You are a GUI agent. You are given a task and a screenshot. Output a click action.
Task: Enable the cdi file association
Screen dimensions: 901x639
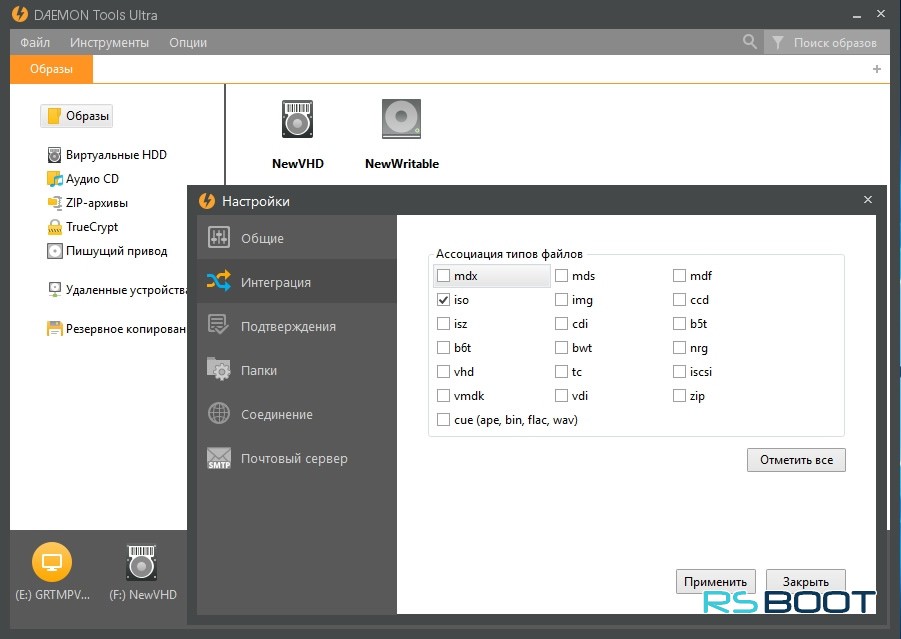pos(561,324)
